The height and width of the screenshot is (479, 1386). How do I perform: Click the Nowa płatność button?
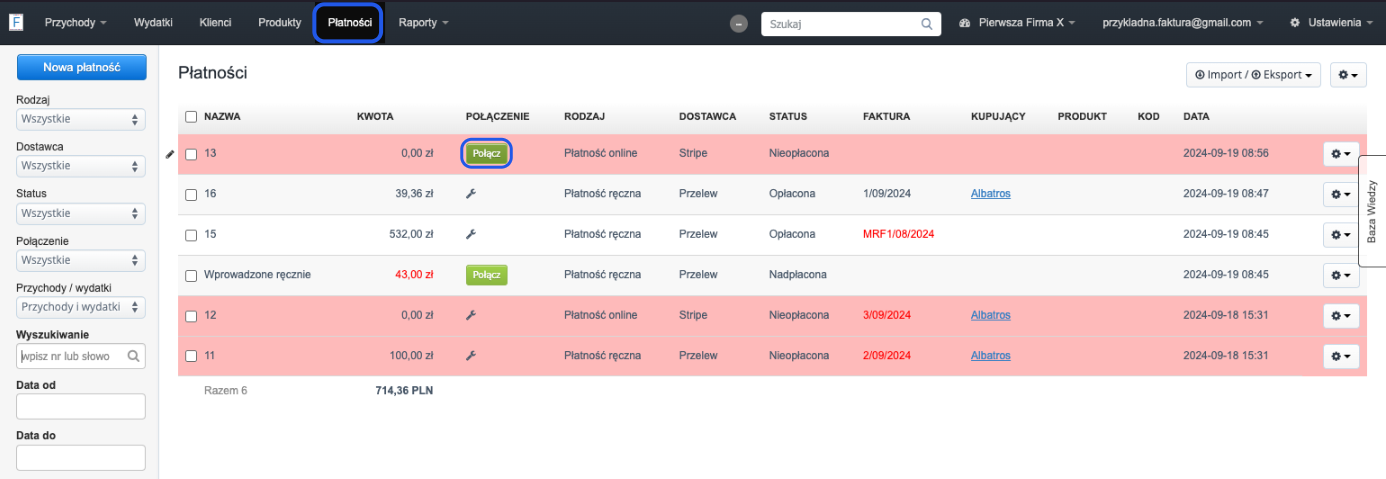tap(81, 67)
